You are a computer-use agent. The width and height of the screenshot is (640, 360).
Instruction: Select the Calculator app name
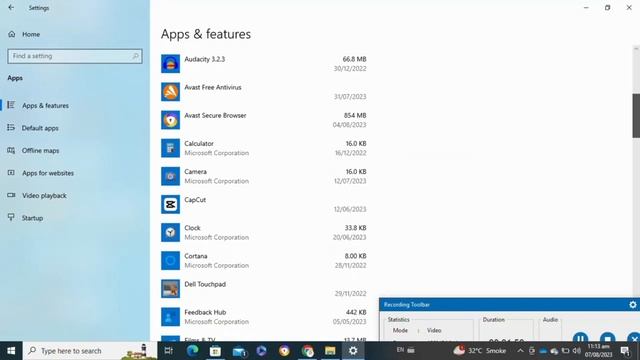pyautogui.click(x=199, y=144)
